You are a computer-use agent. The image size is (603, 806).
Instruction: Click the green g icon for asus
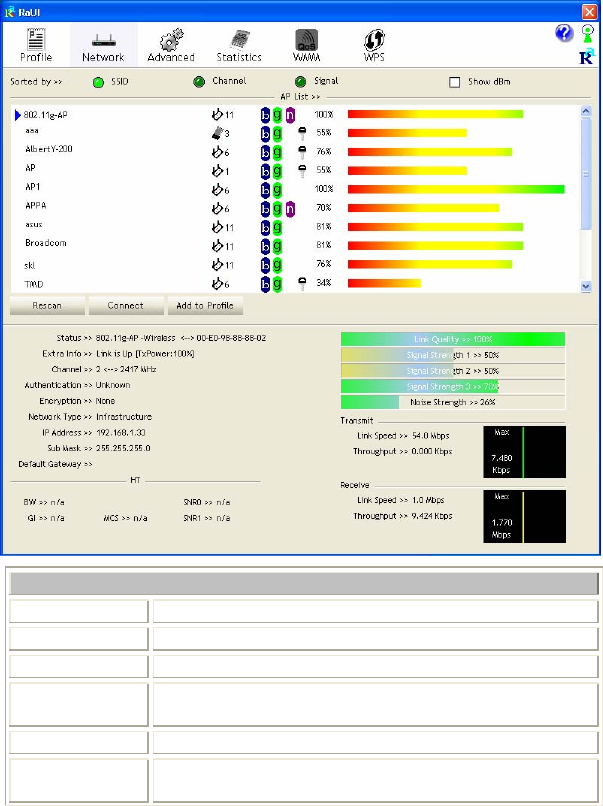(x=278, y=227)
